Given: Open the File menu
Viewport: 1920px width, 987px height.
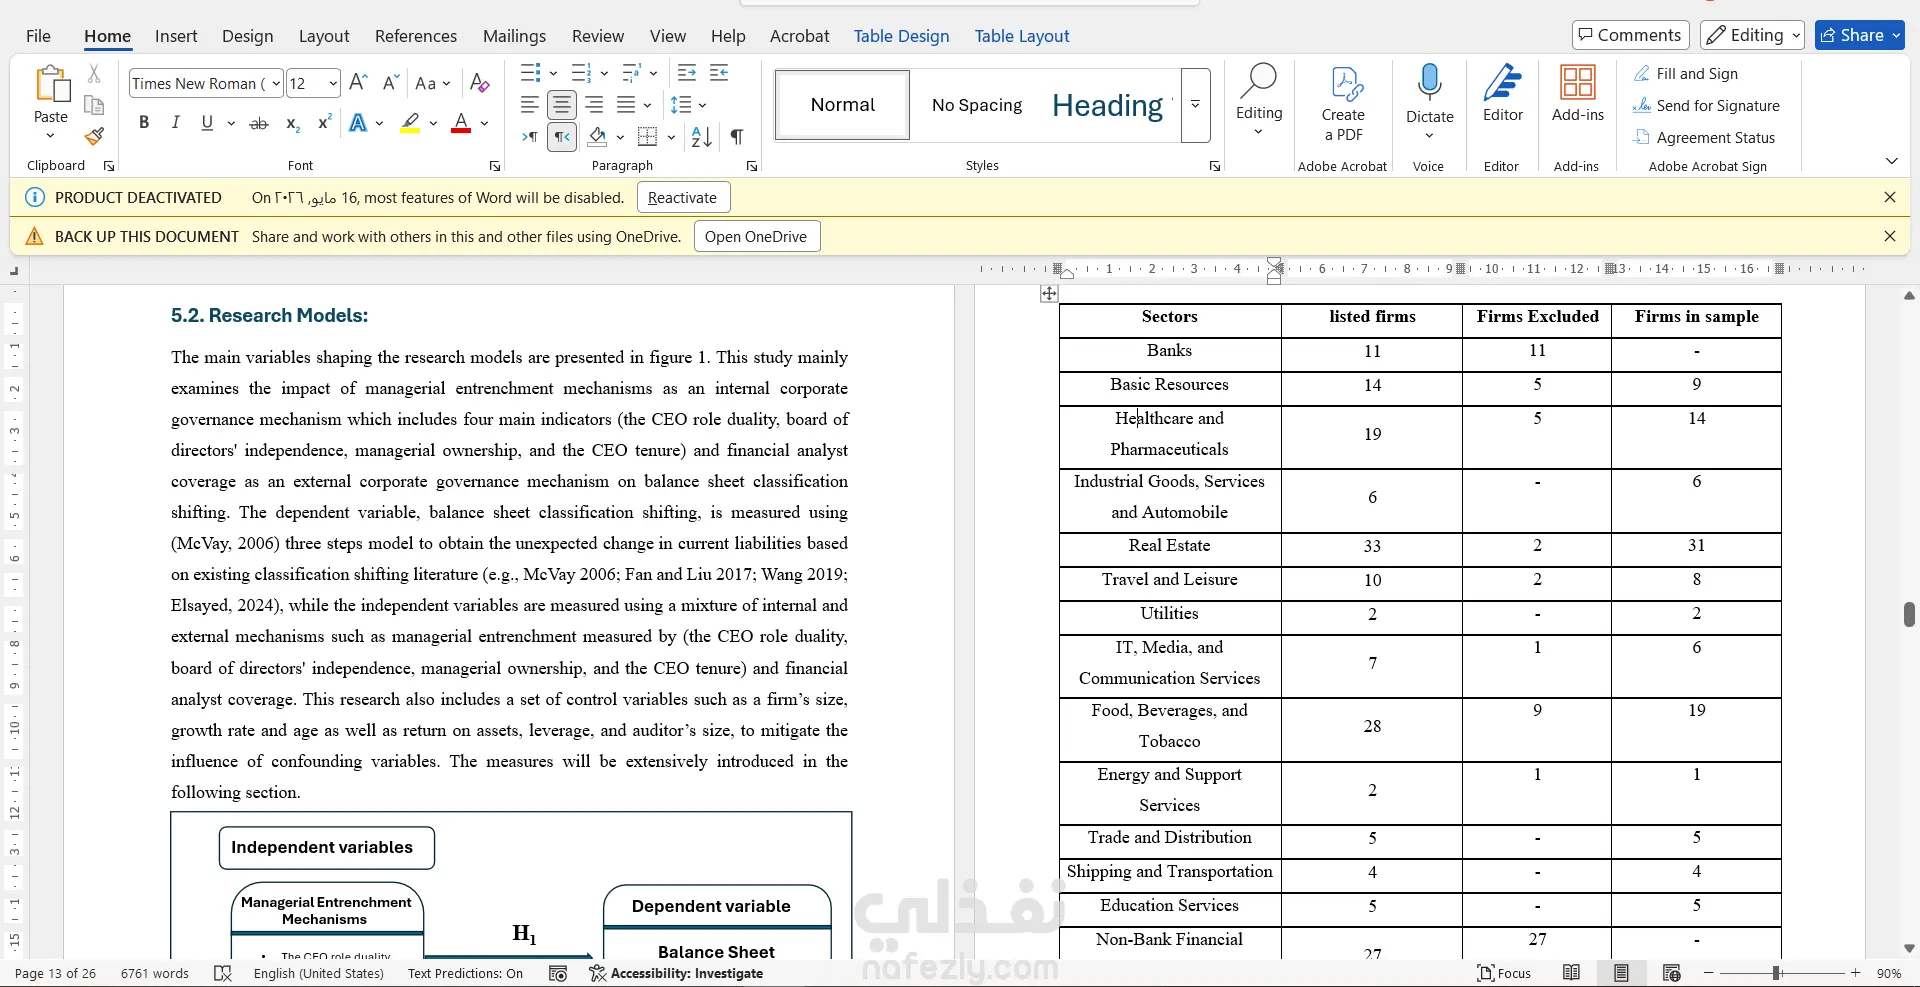Looking at the screenshot, I should click(x=38, y=36).
